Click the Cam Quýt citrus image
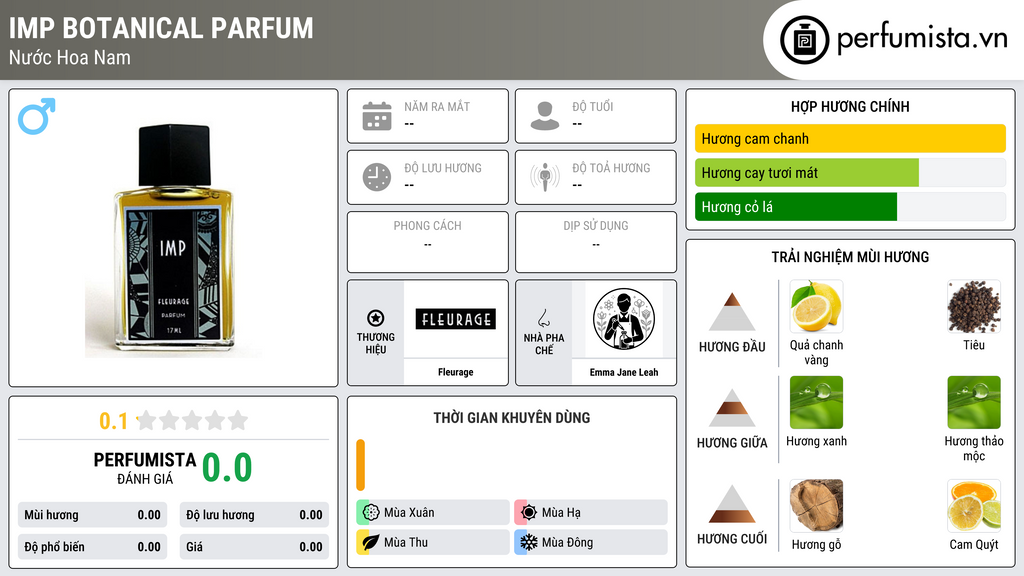 pos(974,505)
